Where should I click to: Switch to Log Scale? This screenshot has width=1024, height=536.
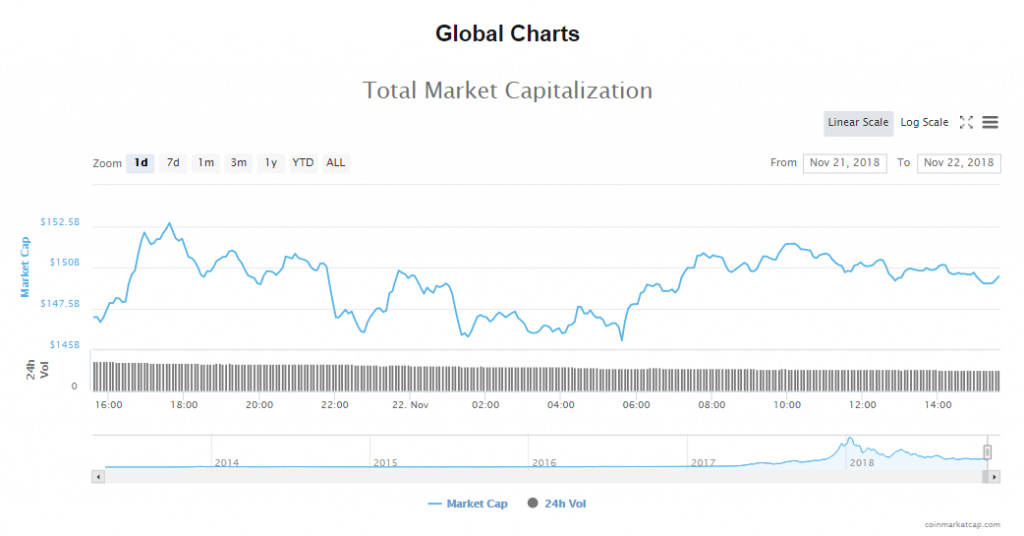pyautogui.click(x=924, y=122)
